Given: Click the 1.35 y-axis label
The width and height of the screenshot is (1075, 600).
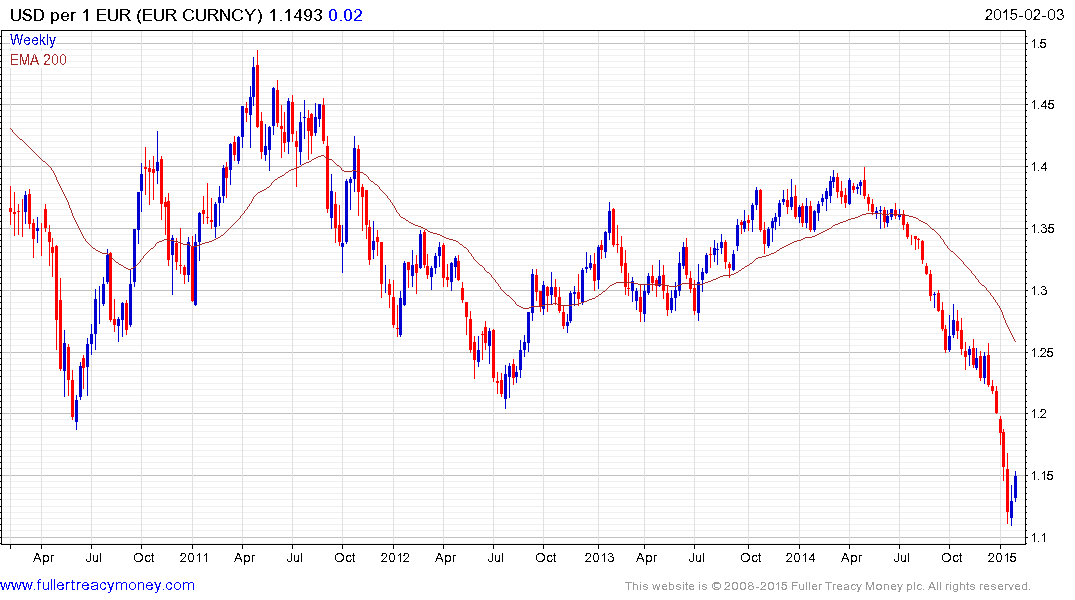Looking at the screenshot, I should pos(1042,228).
